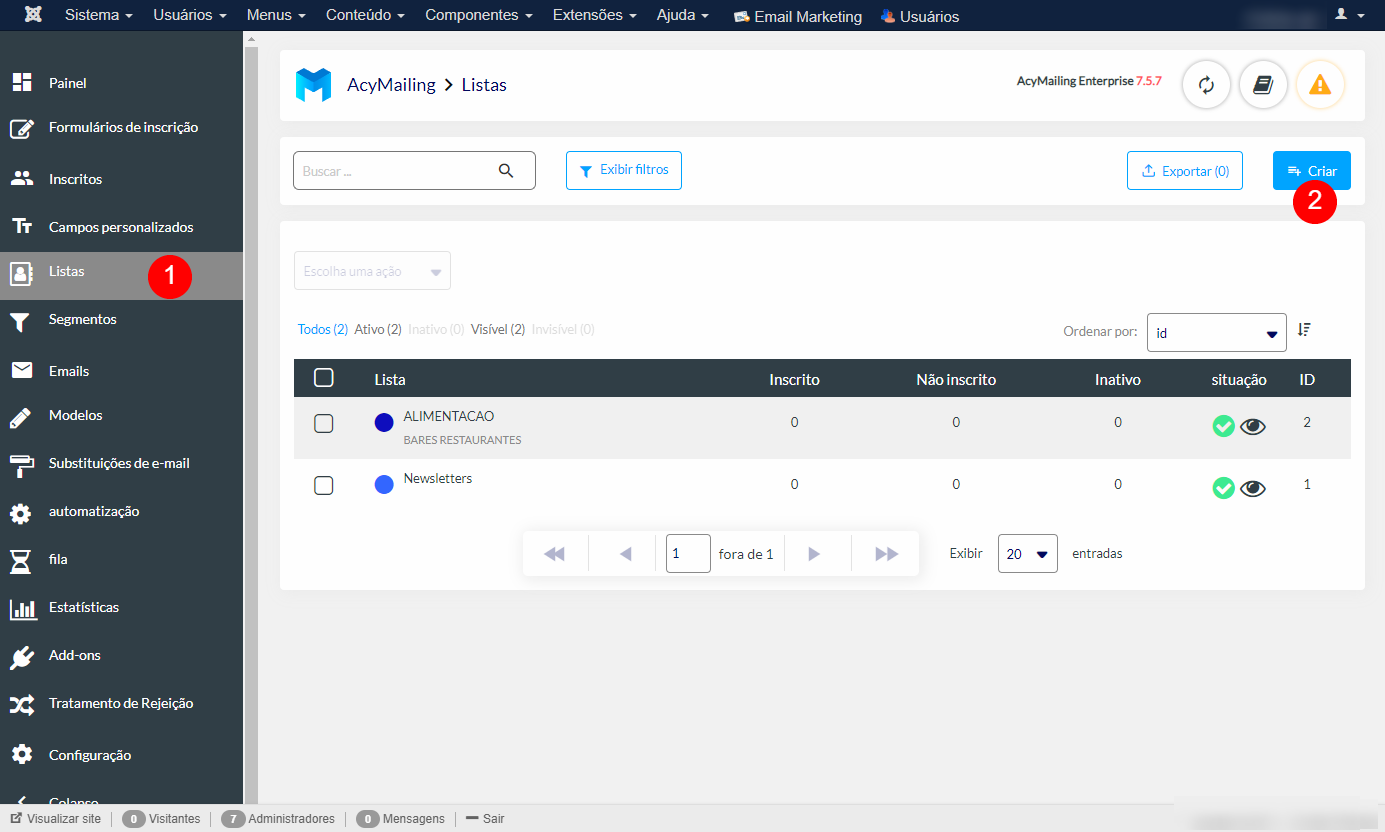This screenshot has width=1385, height=832.
Task: Click the Criar button
Action: [1311, 171]
